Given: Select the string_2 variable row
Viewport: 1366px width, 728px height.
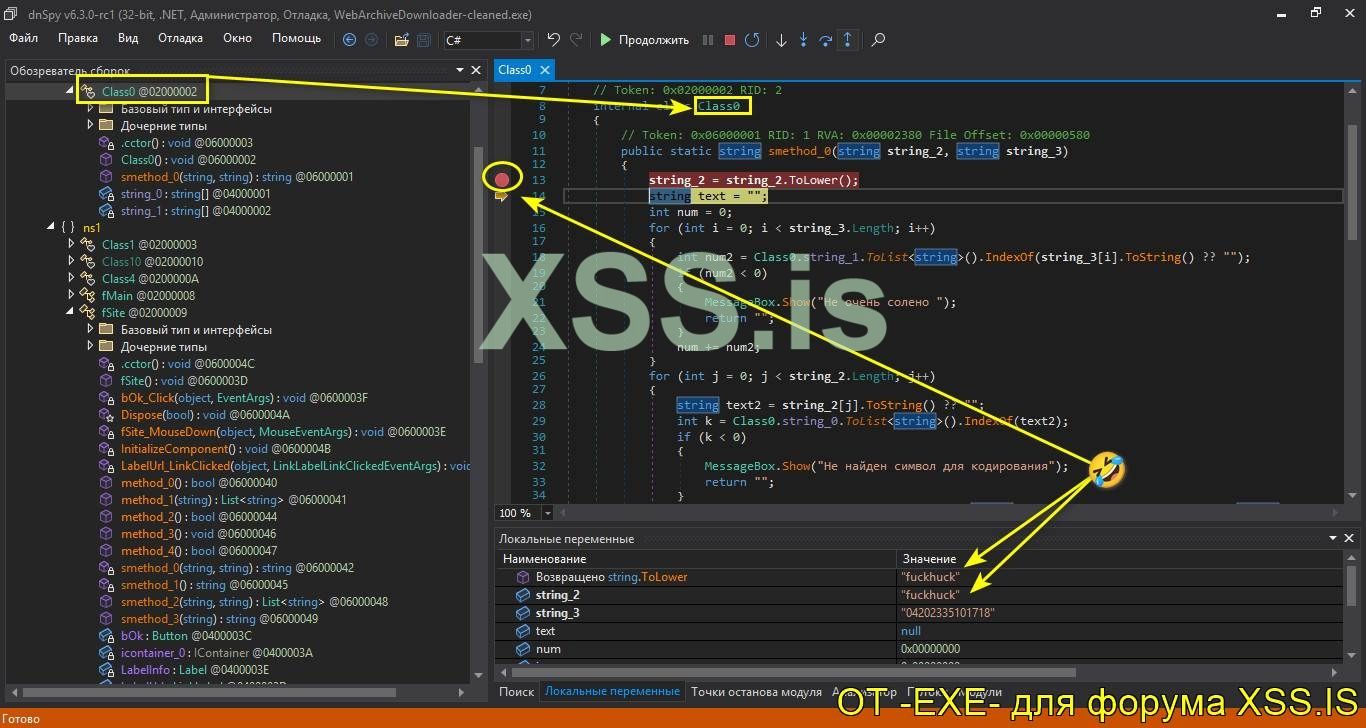Looking at the screenshot, I should click(x=919, y=595).
